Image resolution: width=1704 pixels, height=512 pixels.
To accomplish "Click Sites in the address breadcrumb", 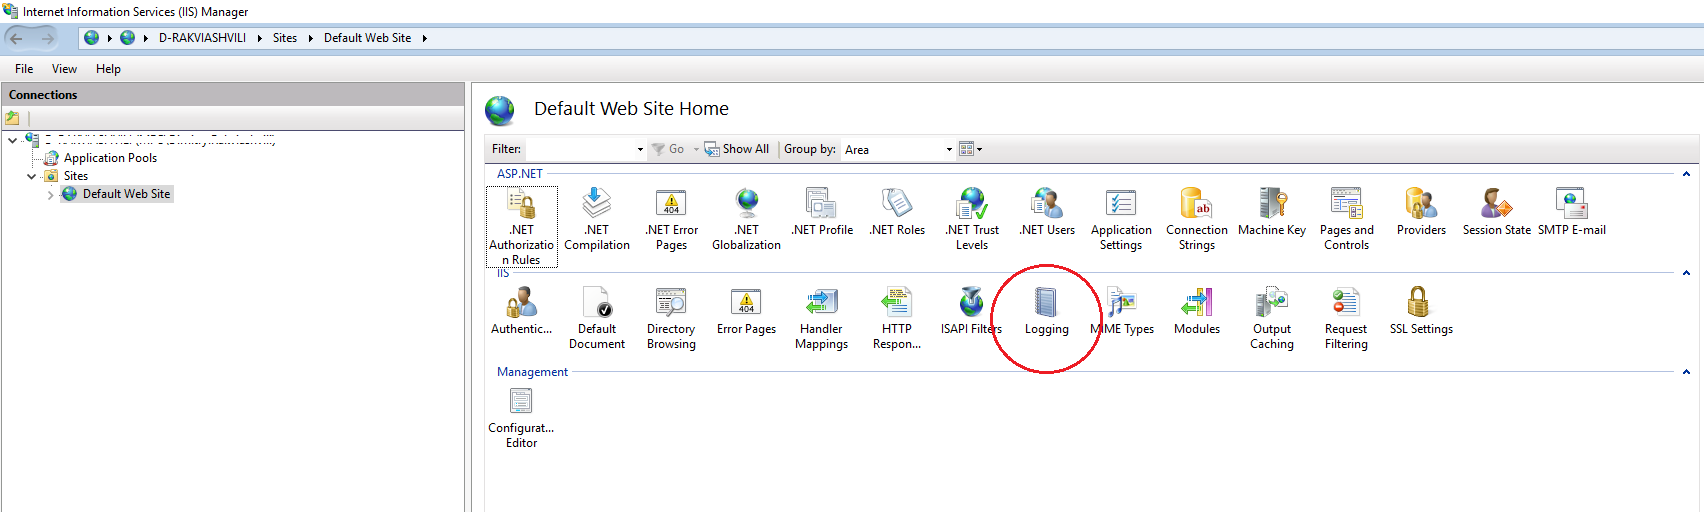I will tap(285, 38).
